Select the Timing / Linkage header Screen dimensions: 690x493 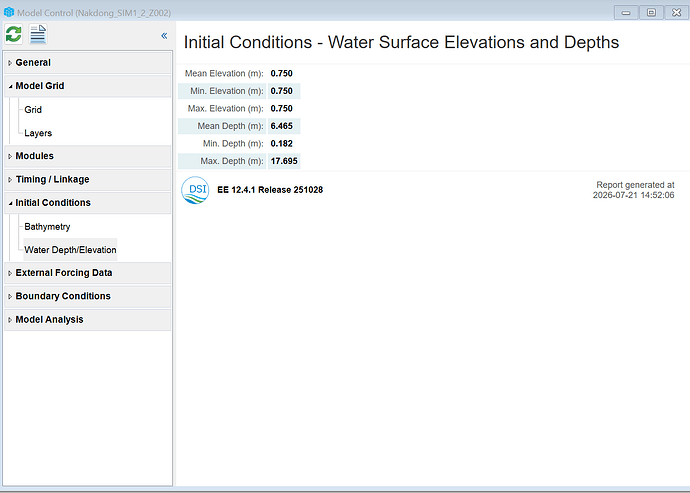click(88, 179)
